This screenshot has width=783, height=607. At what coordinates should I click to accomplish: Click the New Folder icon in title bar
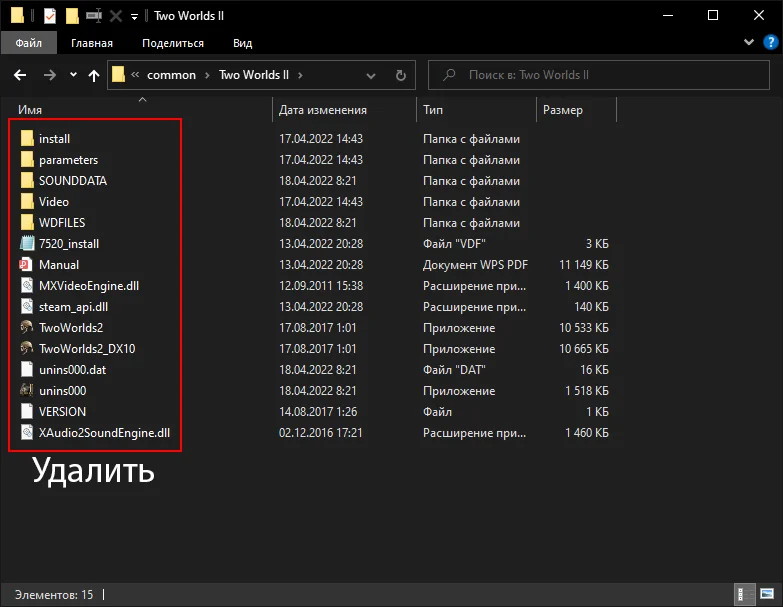tap(72, 16)
